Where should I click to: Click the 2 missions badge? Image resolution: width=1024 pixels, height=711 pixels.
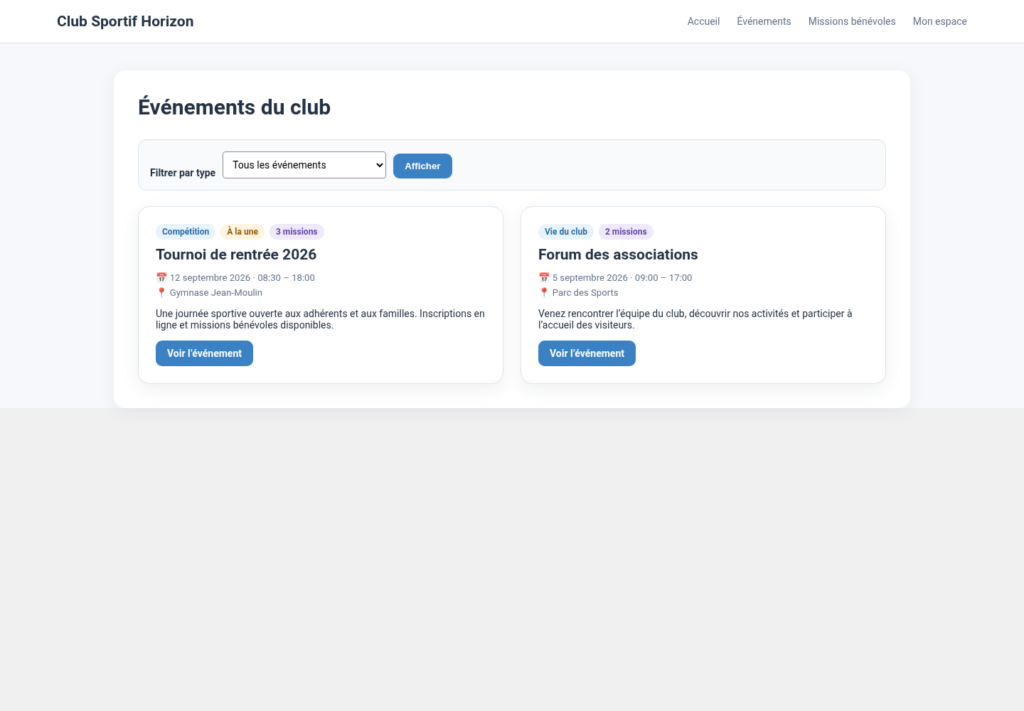click(626, 232)
